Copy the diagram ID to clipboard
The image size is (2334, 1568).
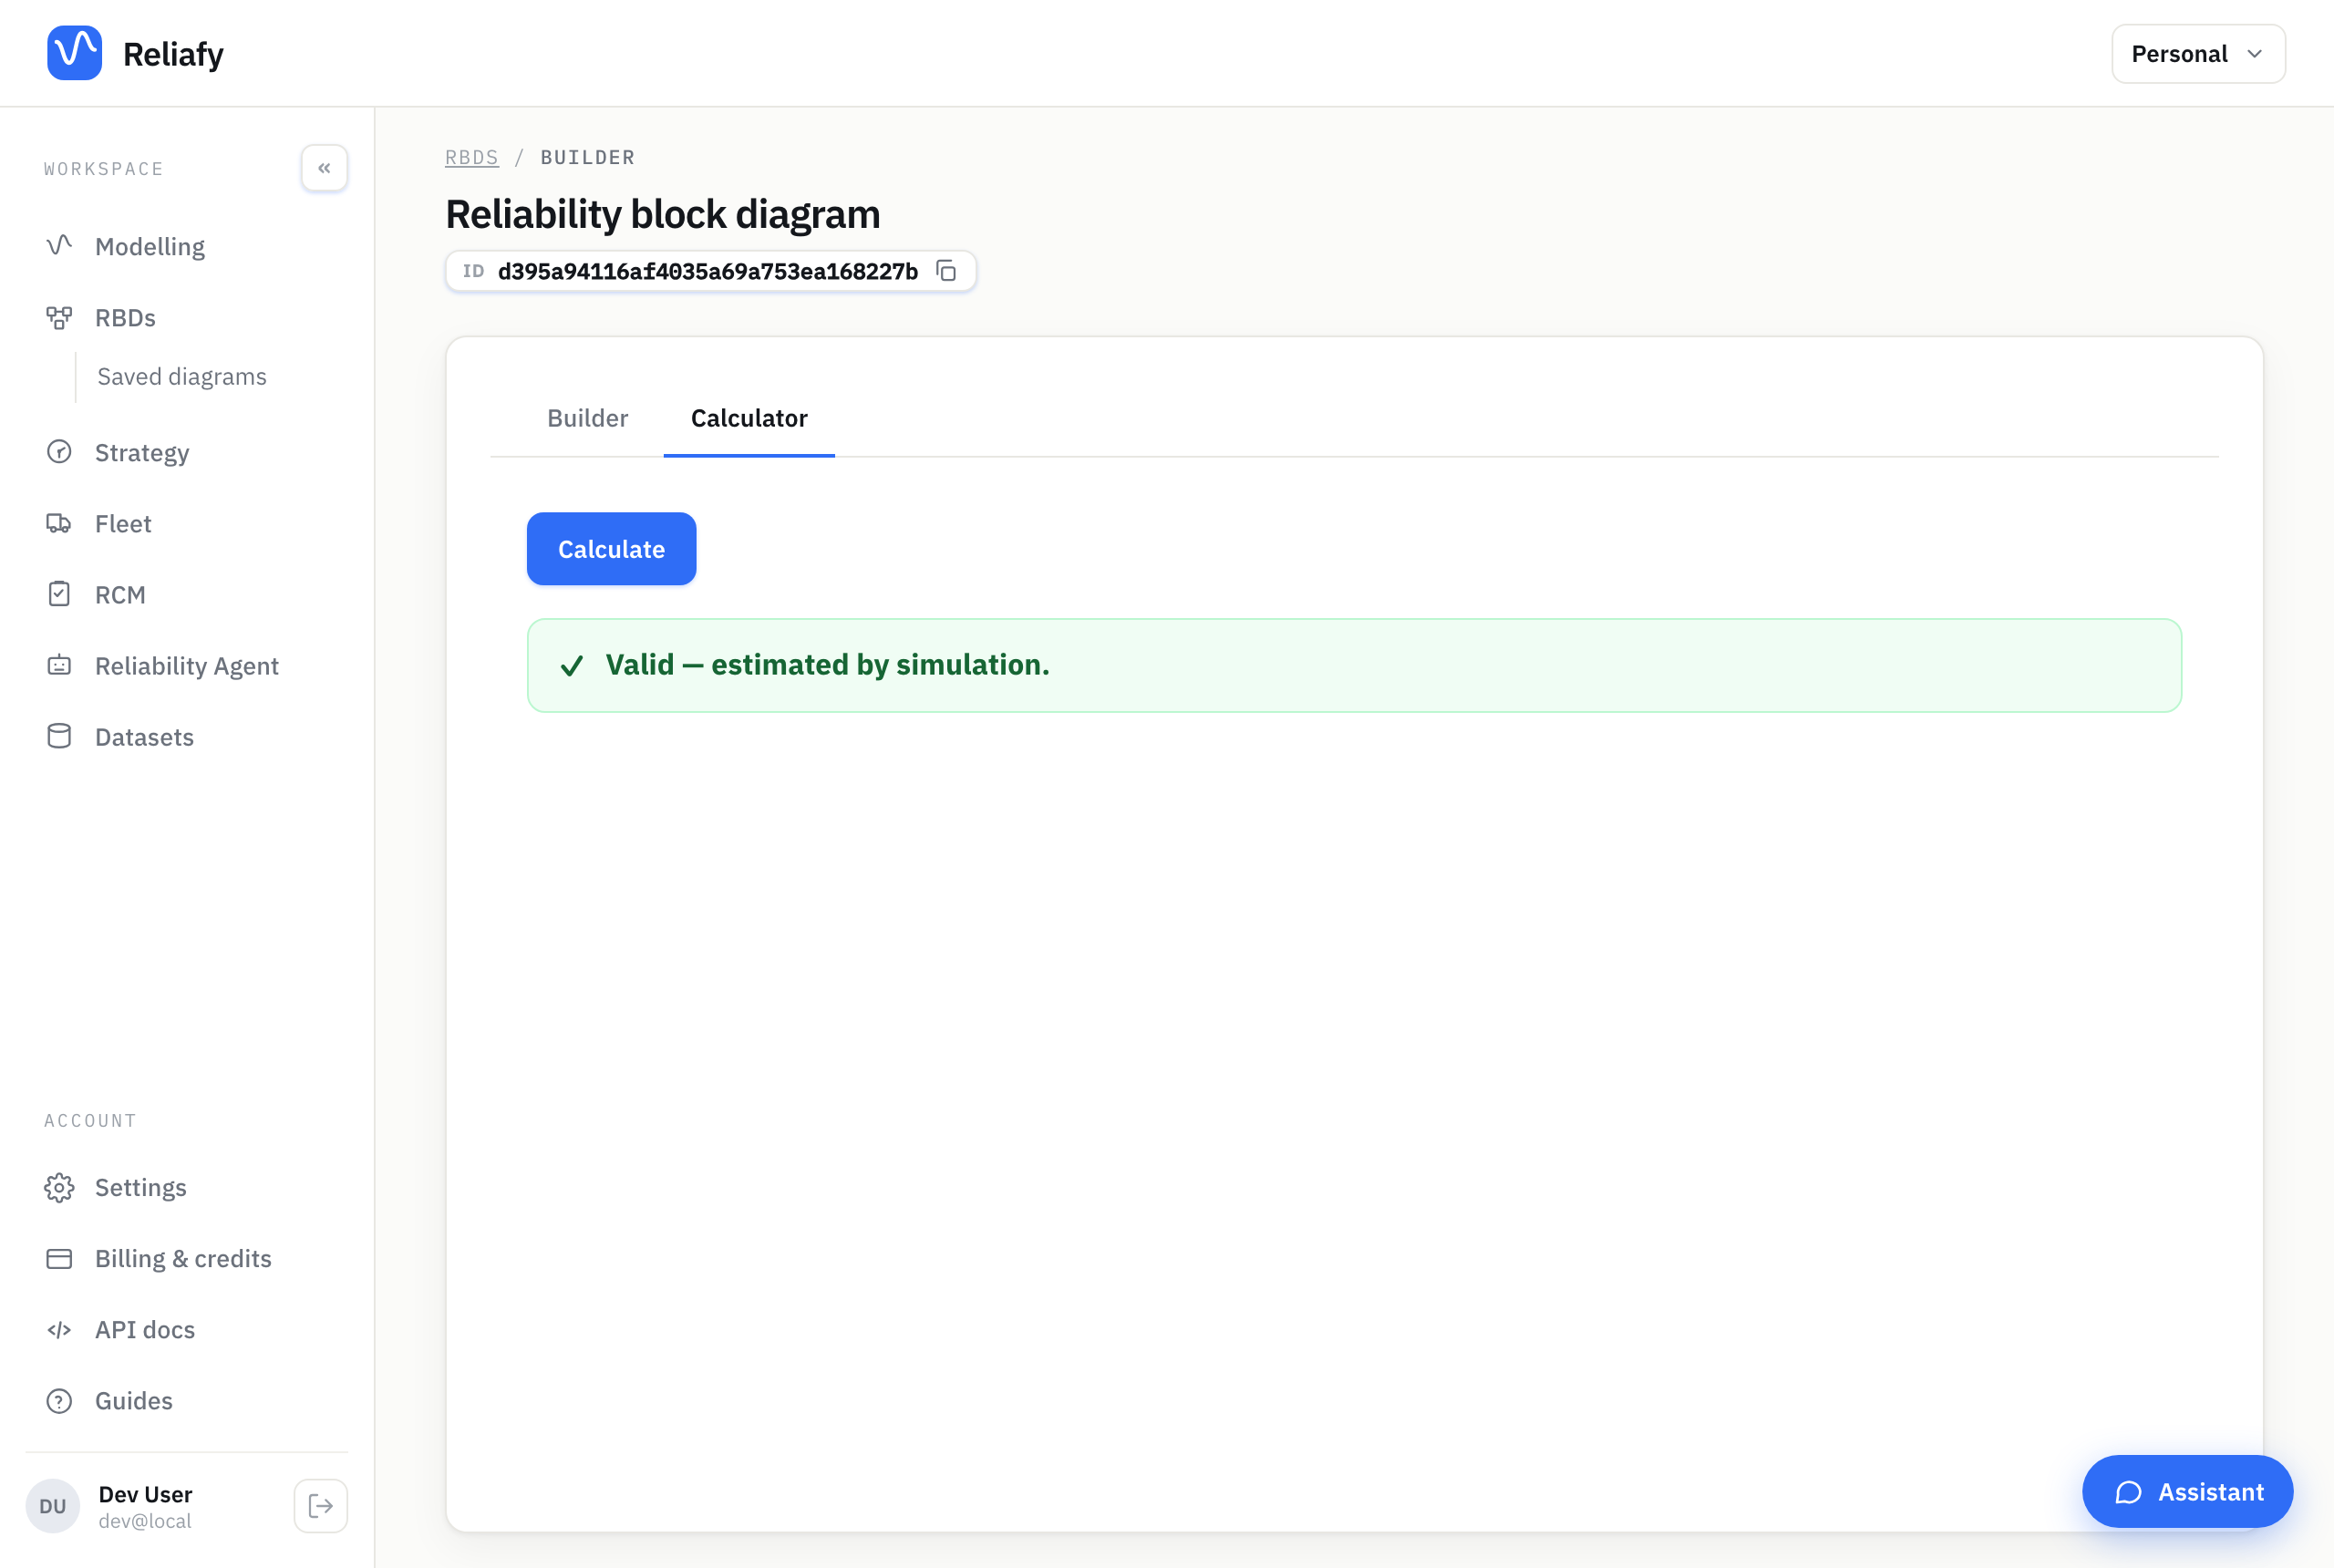946,271
